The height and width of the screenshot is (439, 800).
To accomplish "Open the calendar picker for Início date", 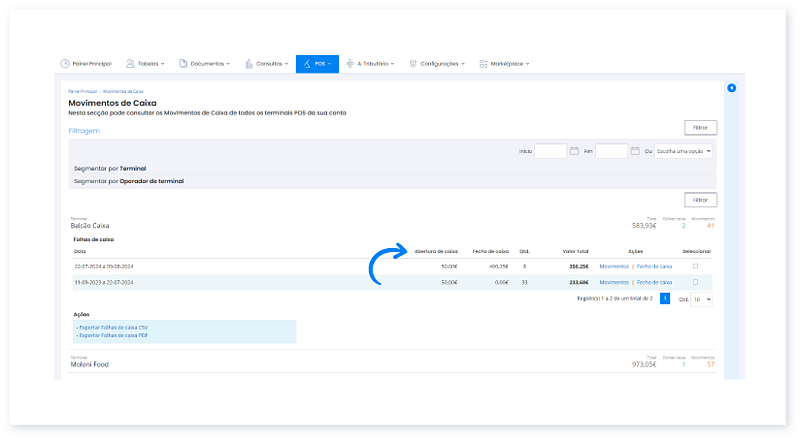I will 574,151.
